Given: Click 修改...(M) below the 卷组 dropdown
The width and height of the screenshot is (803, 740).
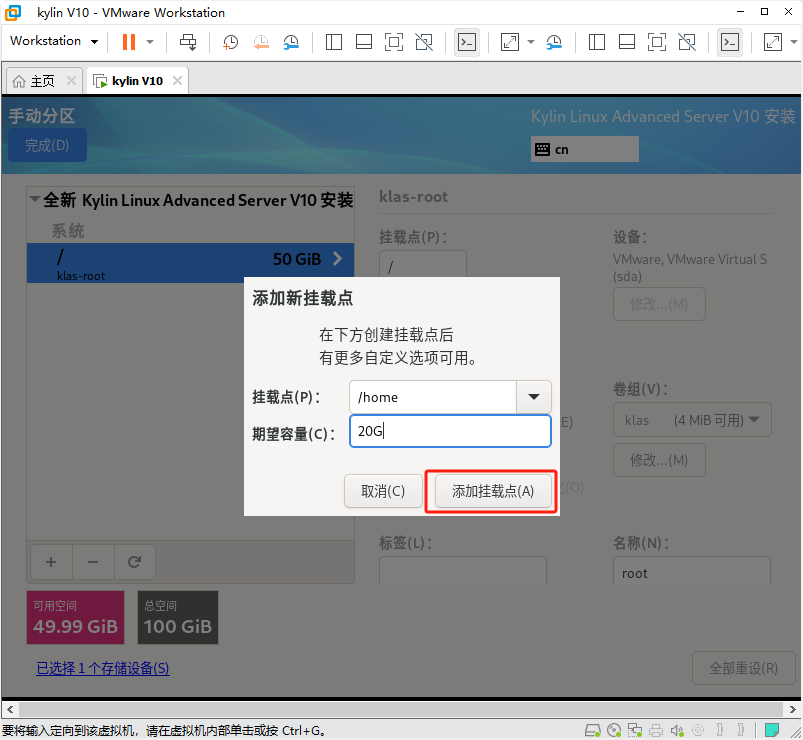Looking at the screenshot, I should pos(659,460).
